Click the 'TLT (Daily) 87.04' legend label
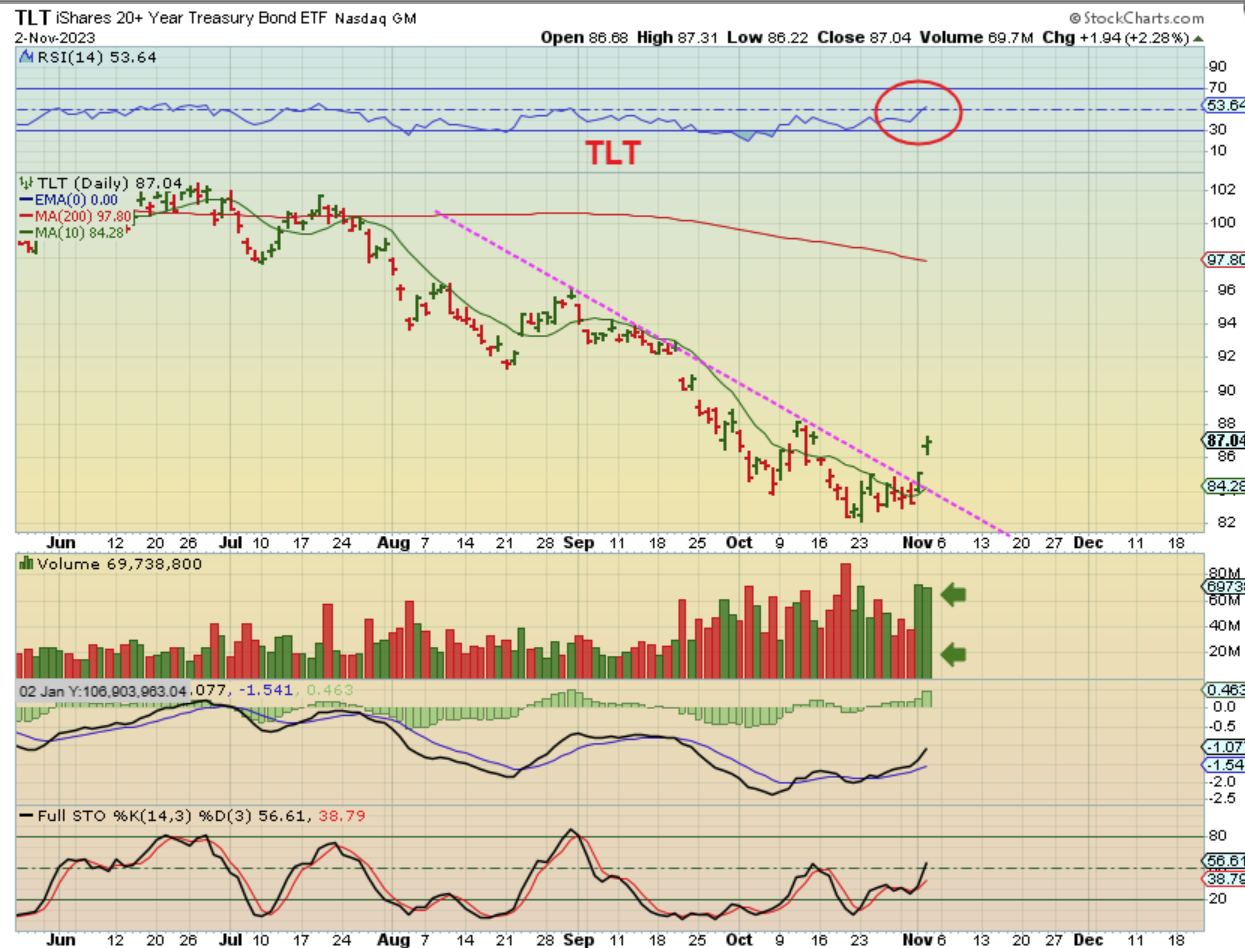This screenshot has height=948, width=1245. point(109,184)
